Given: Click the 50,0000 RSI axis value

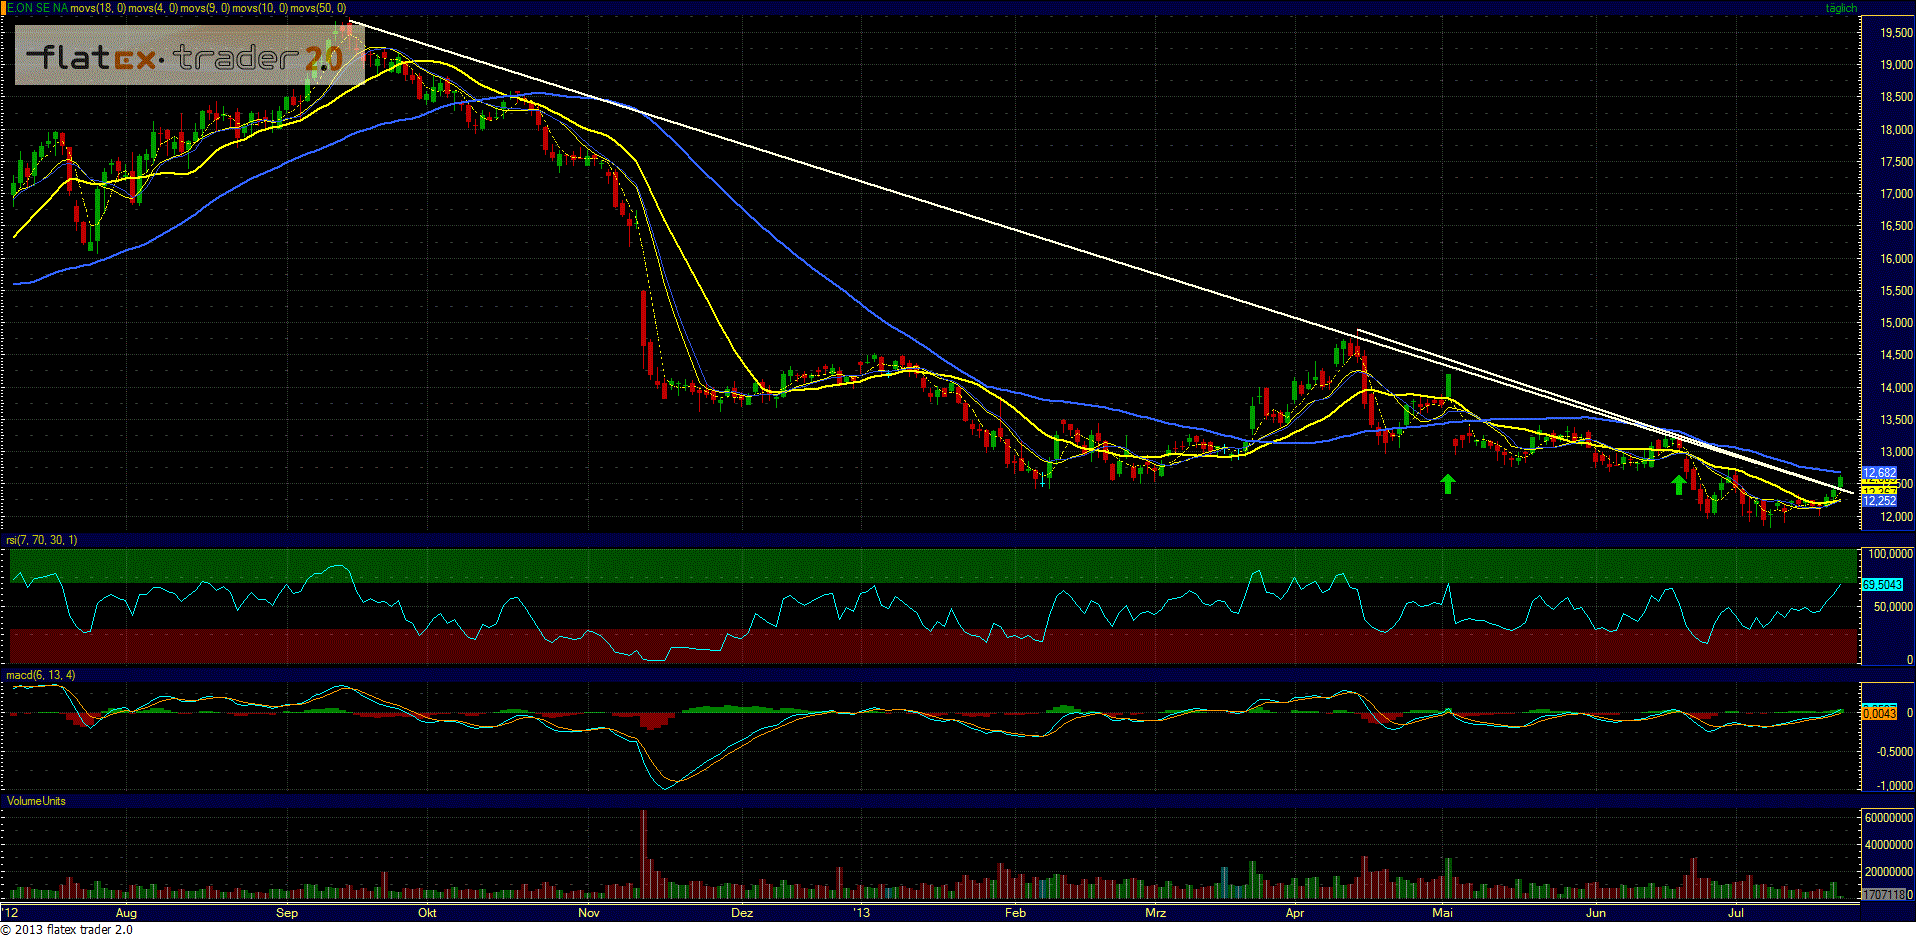Looking at the screenshot, I should [x=1893, y=607].
